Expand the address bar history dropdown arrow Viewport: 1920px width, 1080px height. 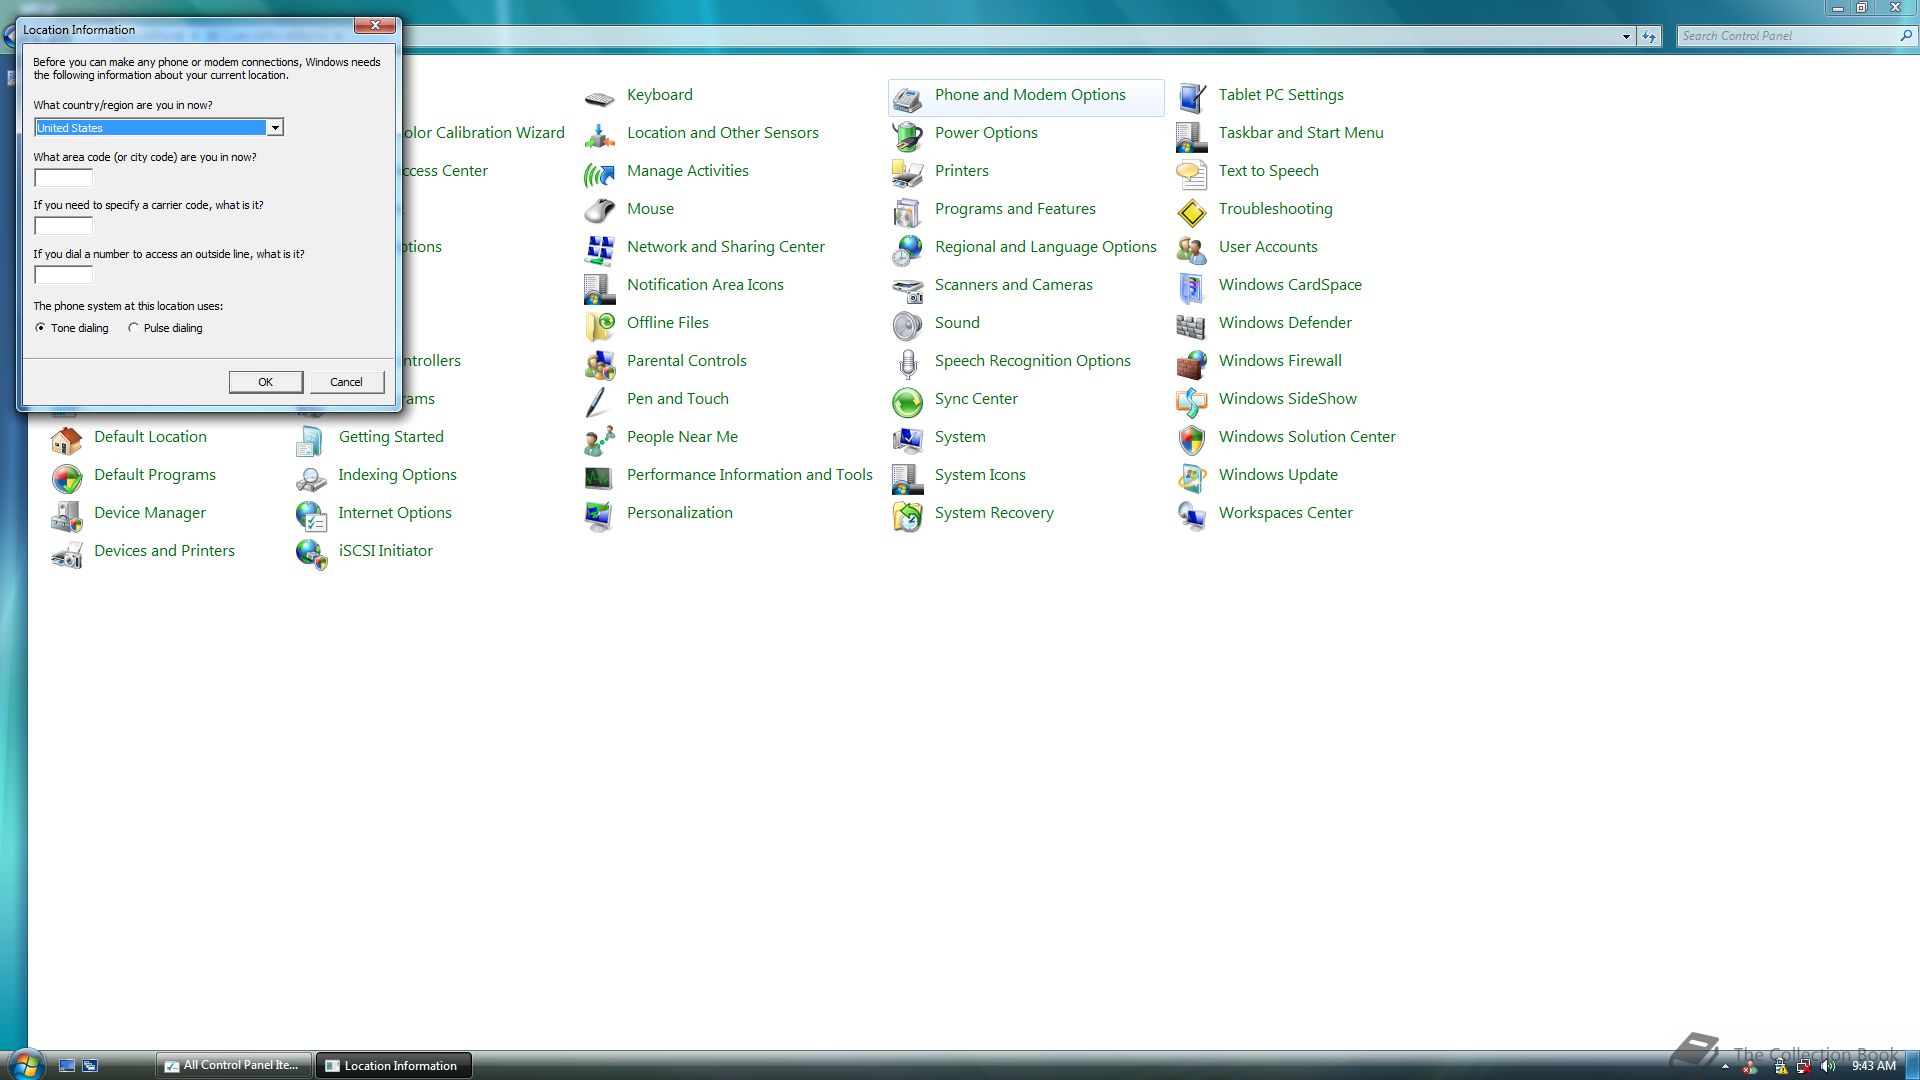point(1626,36)
